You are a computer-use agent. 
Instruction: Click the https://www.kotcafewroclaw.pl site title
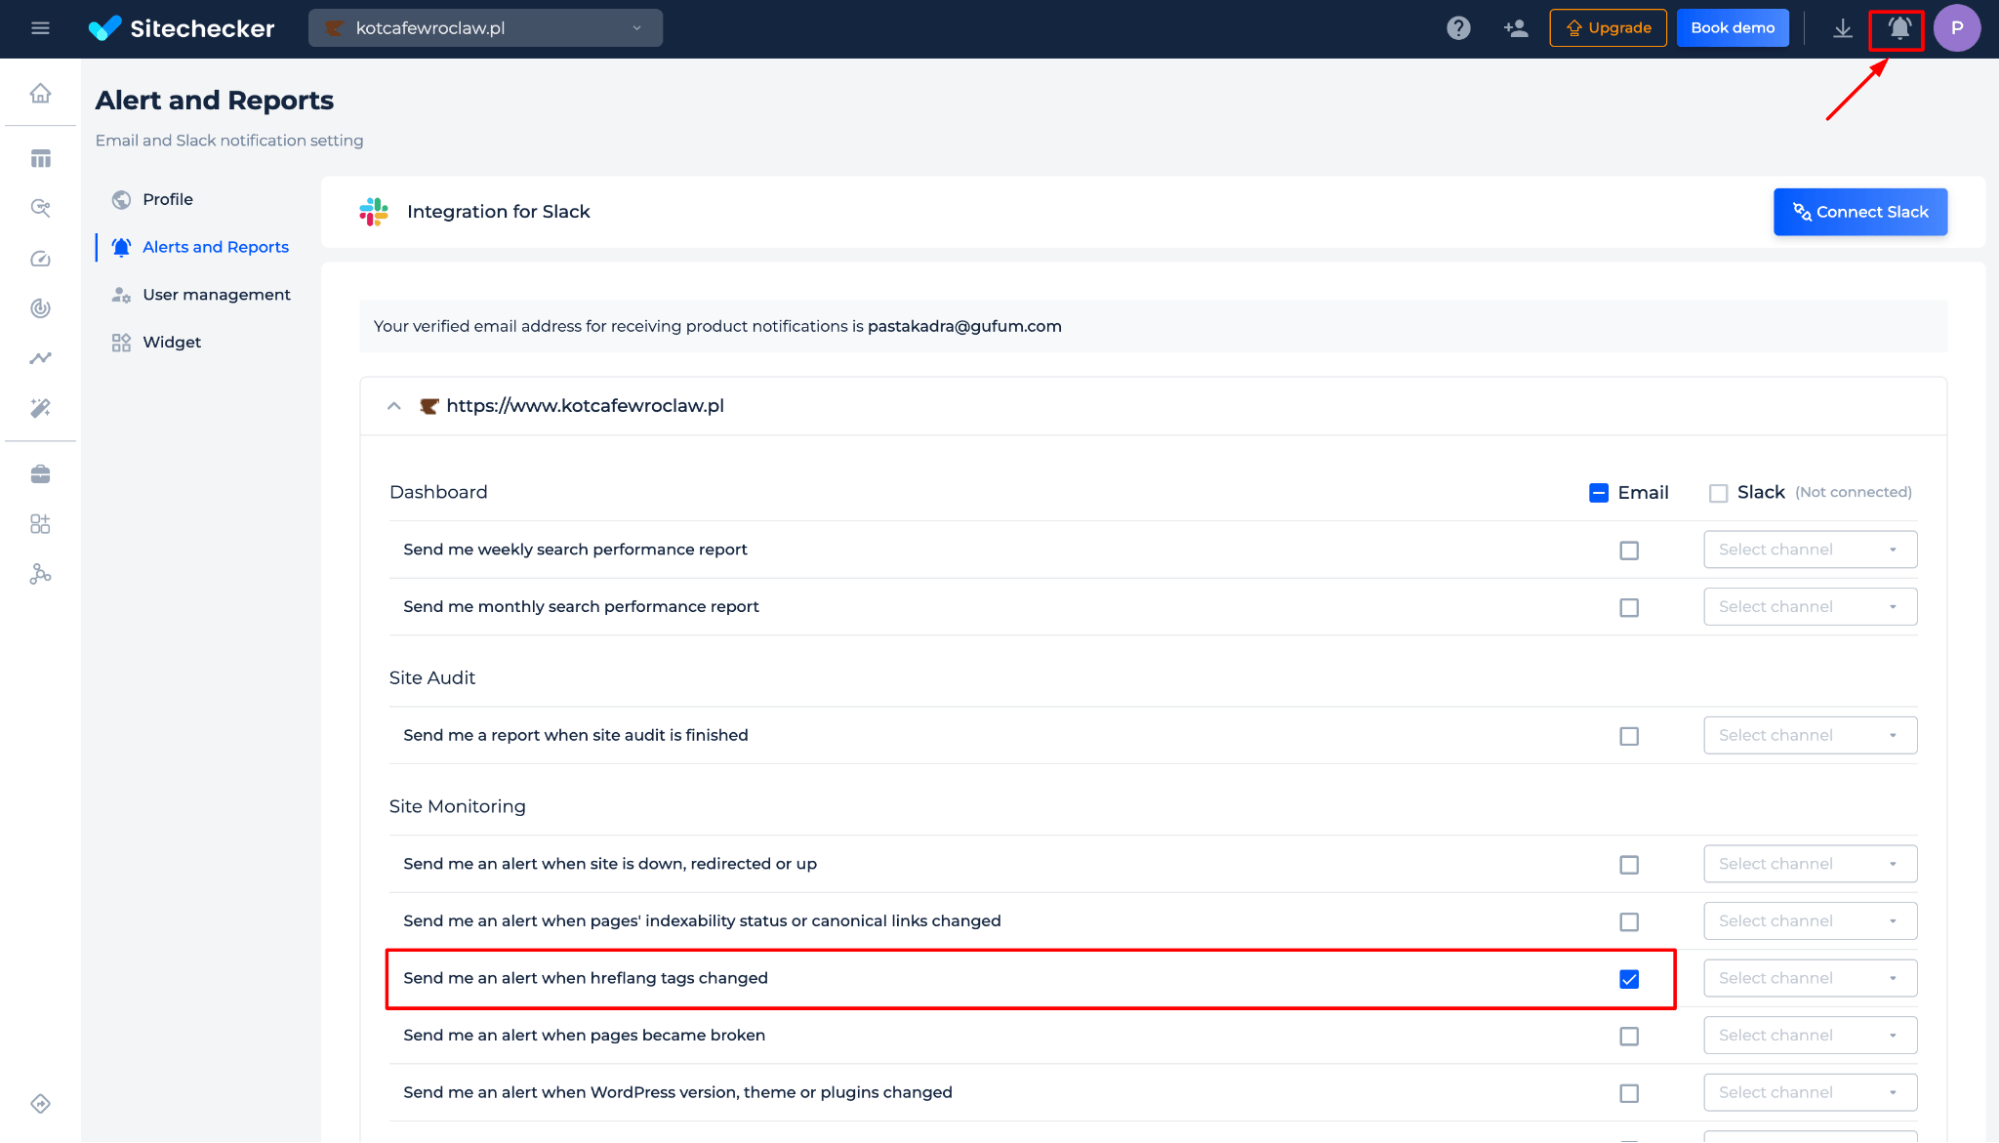coord(585,406)
